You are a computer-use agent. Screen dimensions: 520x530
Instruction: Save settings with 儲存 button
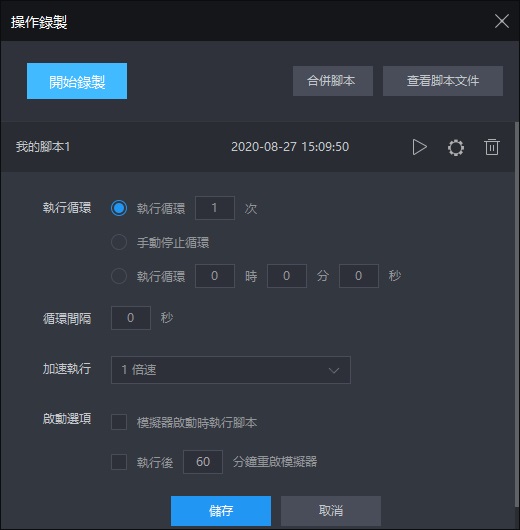[221, 511]
